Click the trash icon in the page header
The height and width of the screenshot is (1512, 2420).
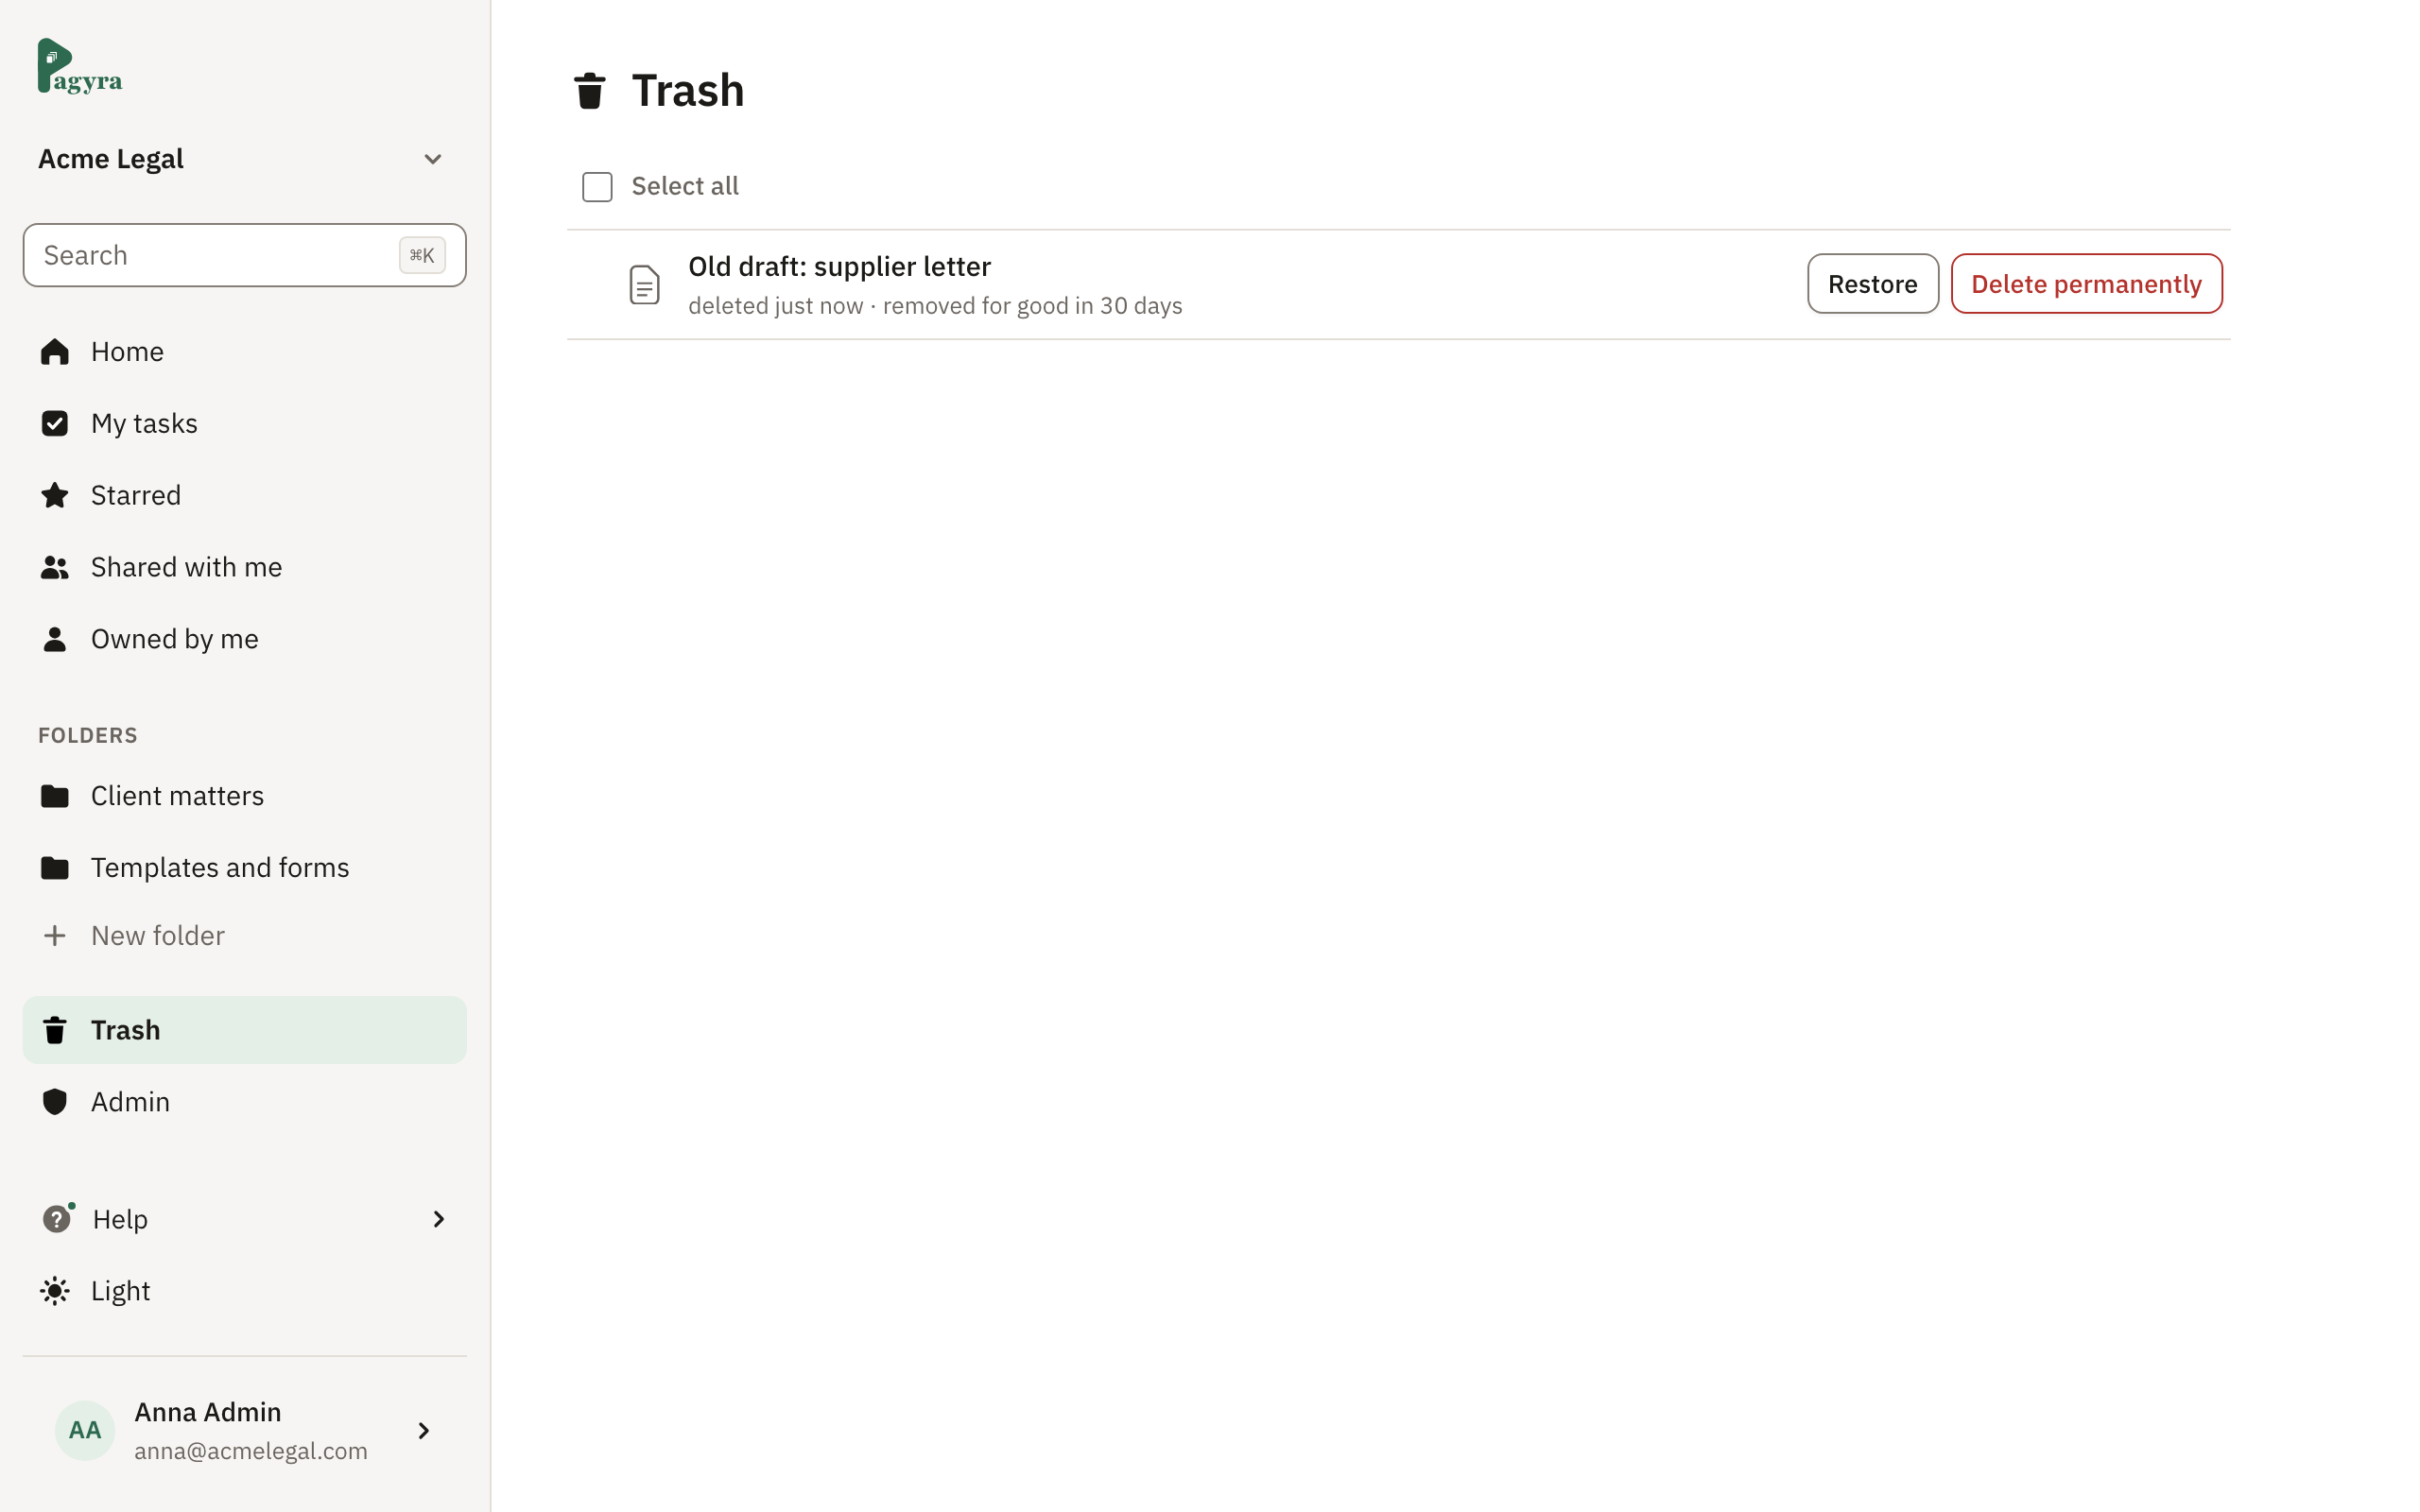click(x=590, y=91)
